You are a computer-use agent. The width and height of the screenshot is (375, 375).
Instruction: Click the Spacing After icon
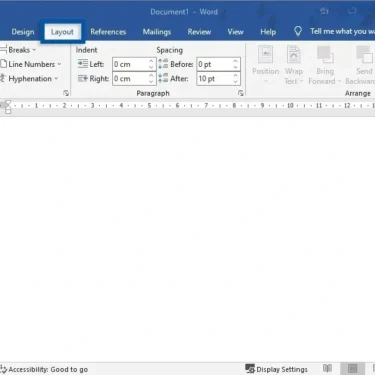tap(163, 78)
